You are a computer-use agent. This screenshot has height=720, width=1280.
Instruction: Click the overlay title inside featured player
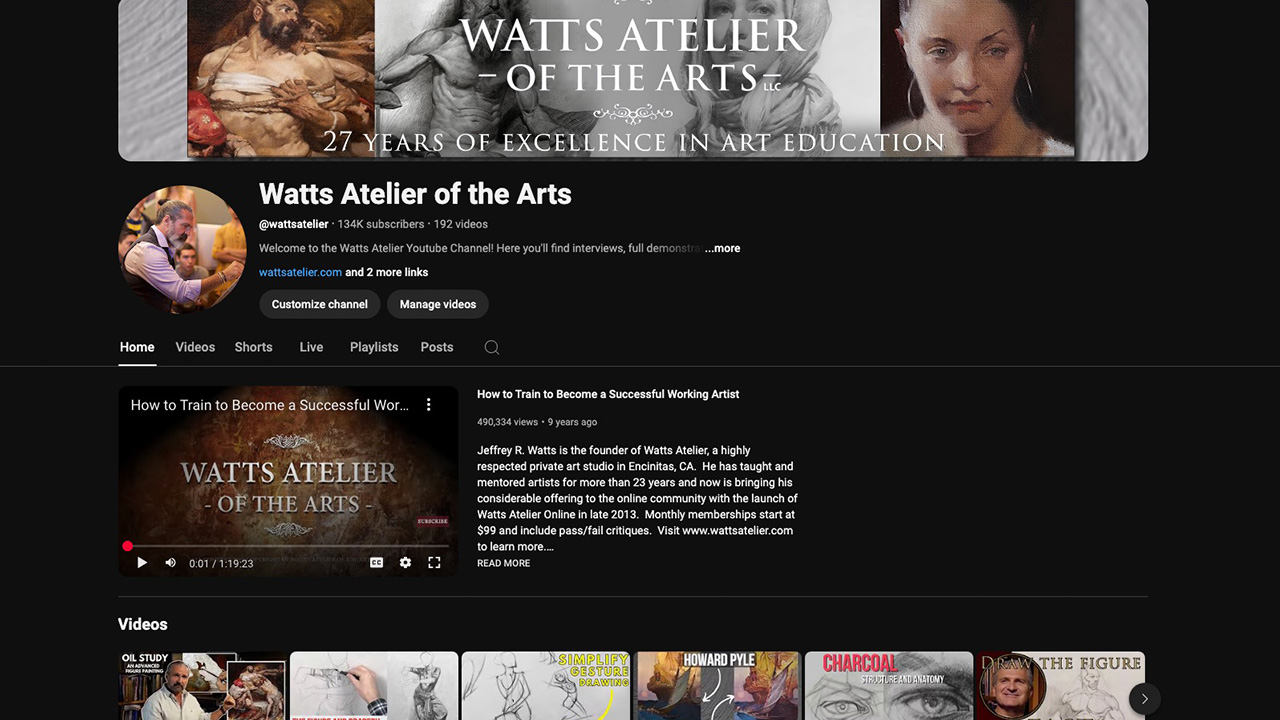click(x=270, y=405)
